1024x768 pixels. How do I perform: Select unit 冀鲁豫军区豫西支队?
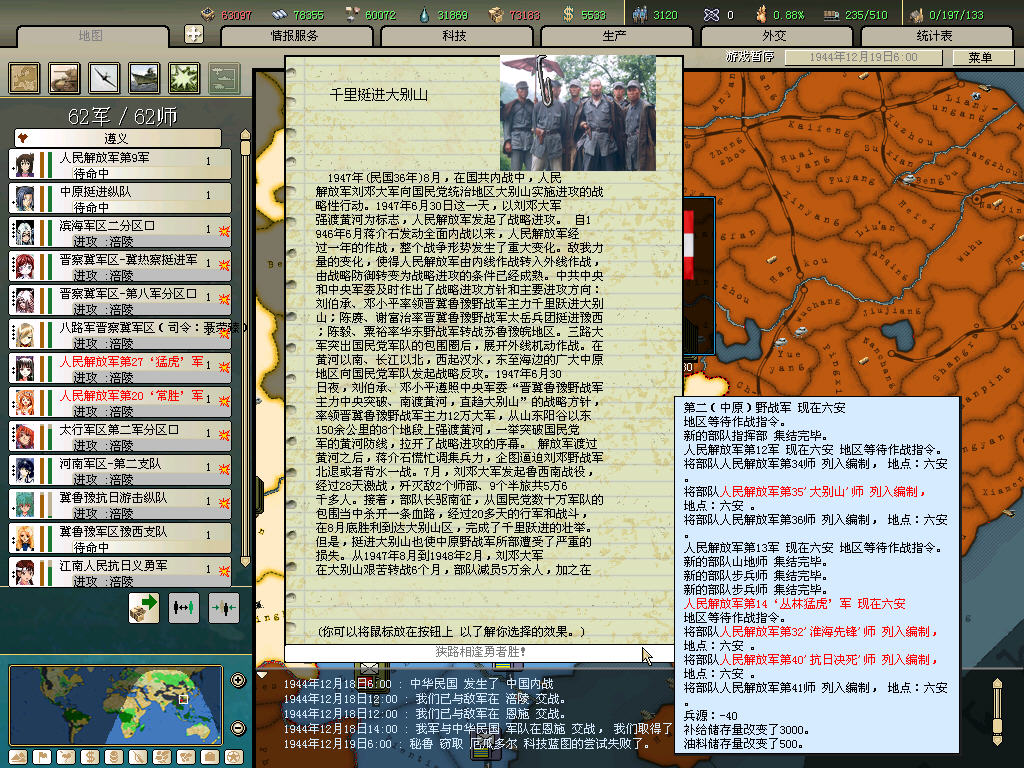coord(120,538)
